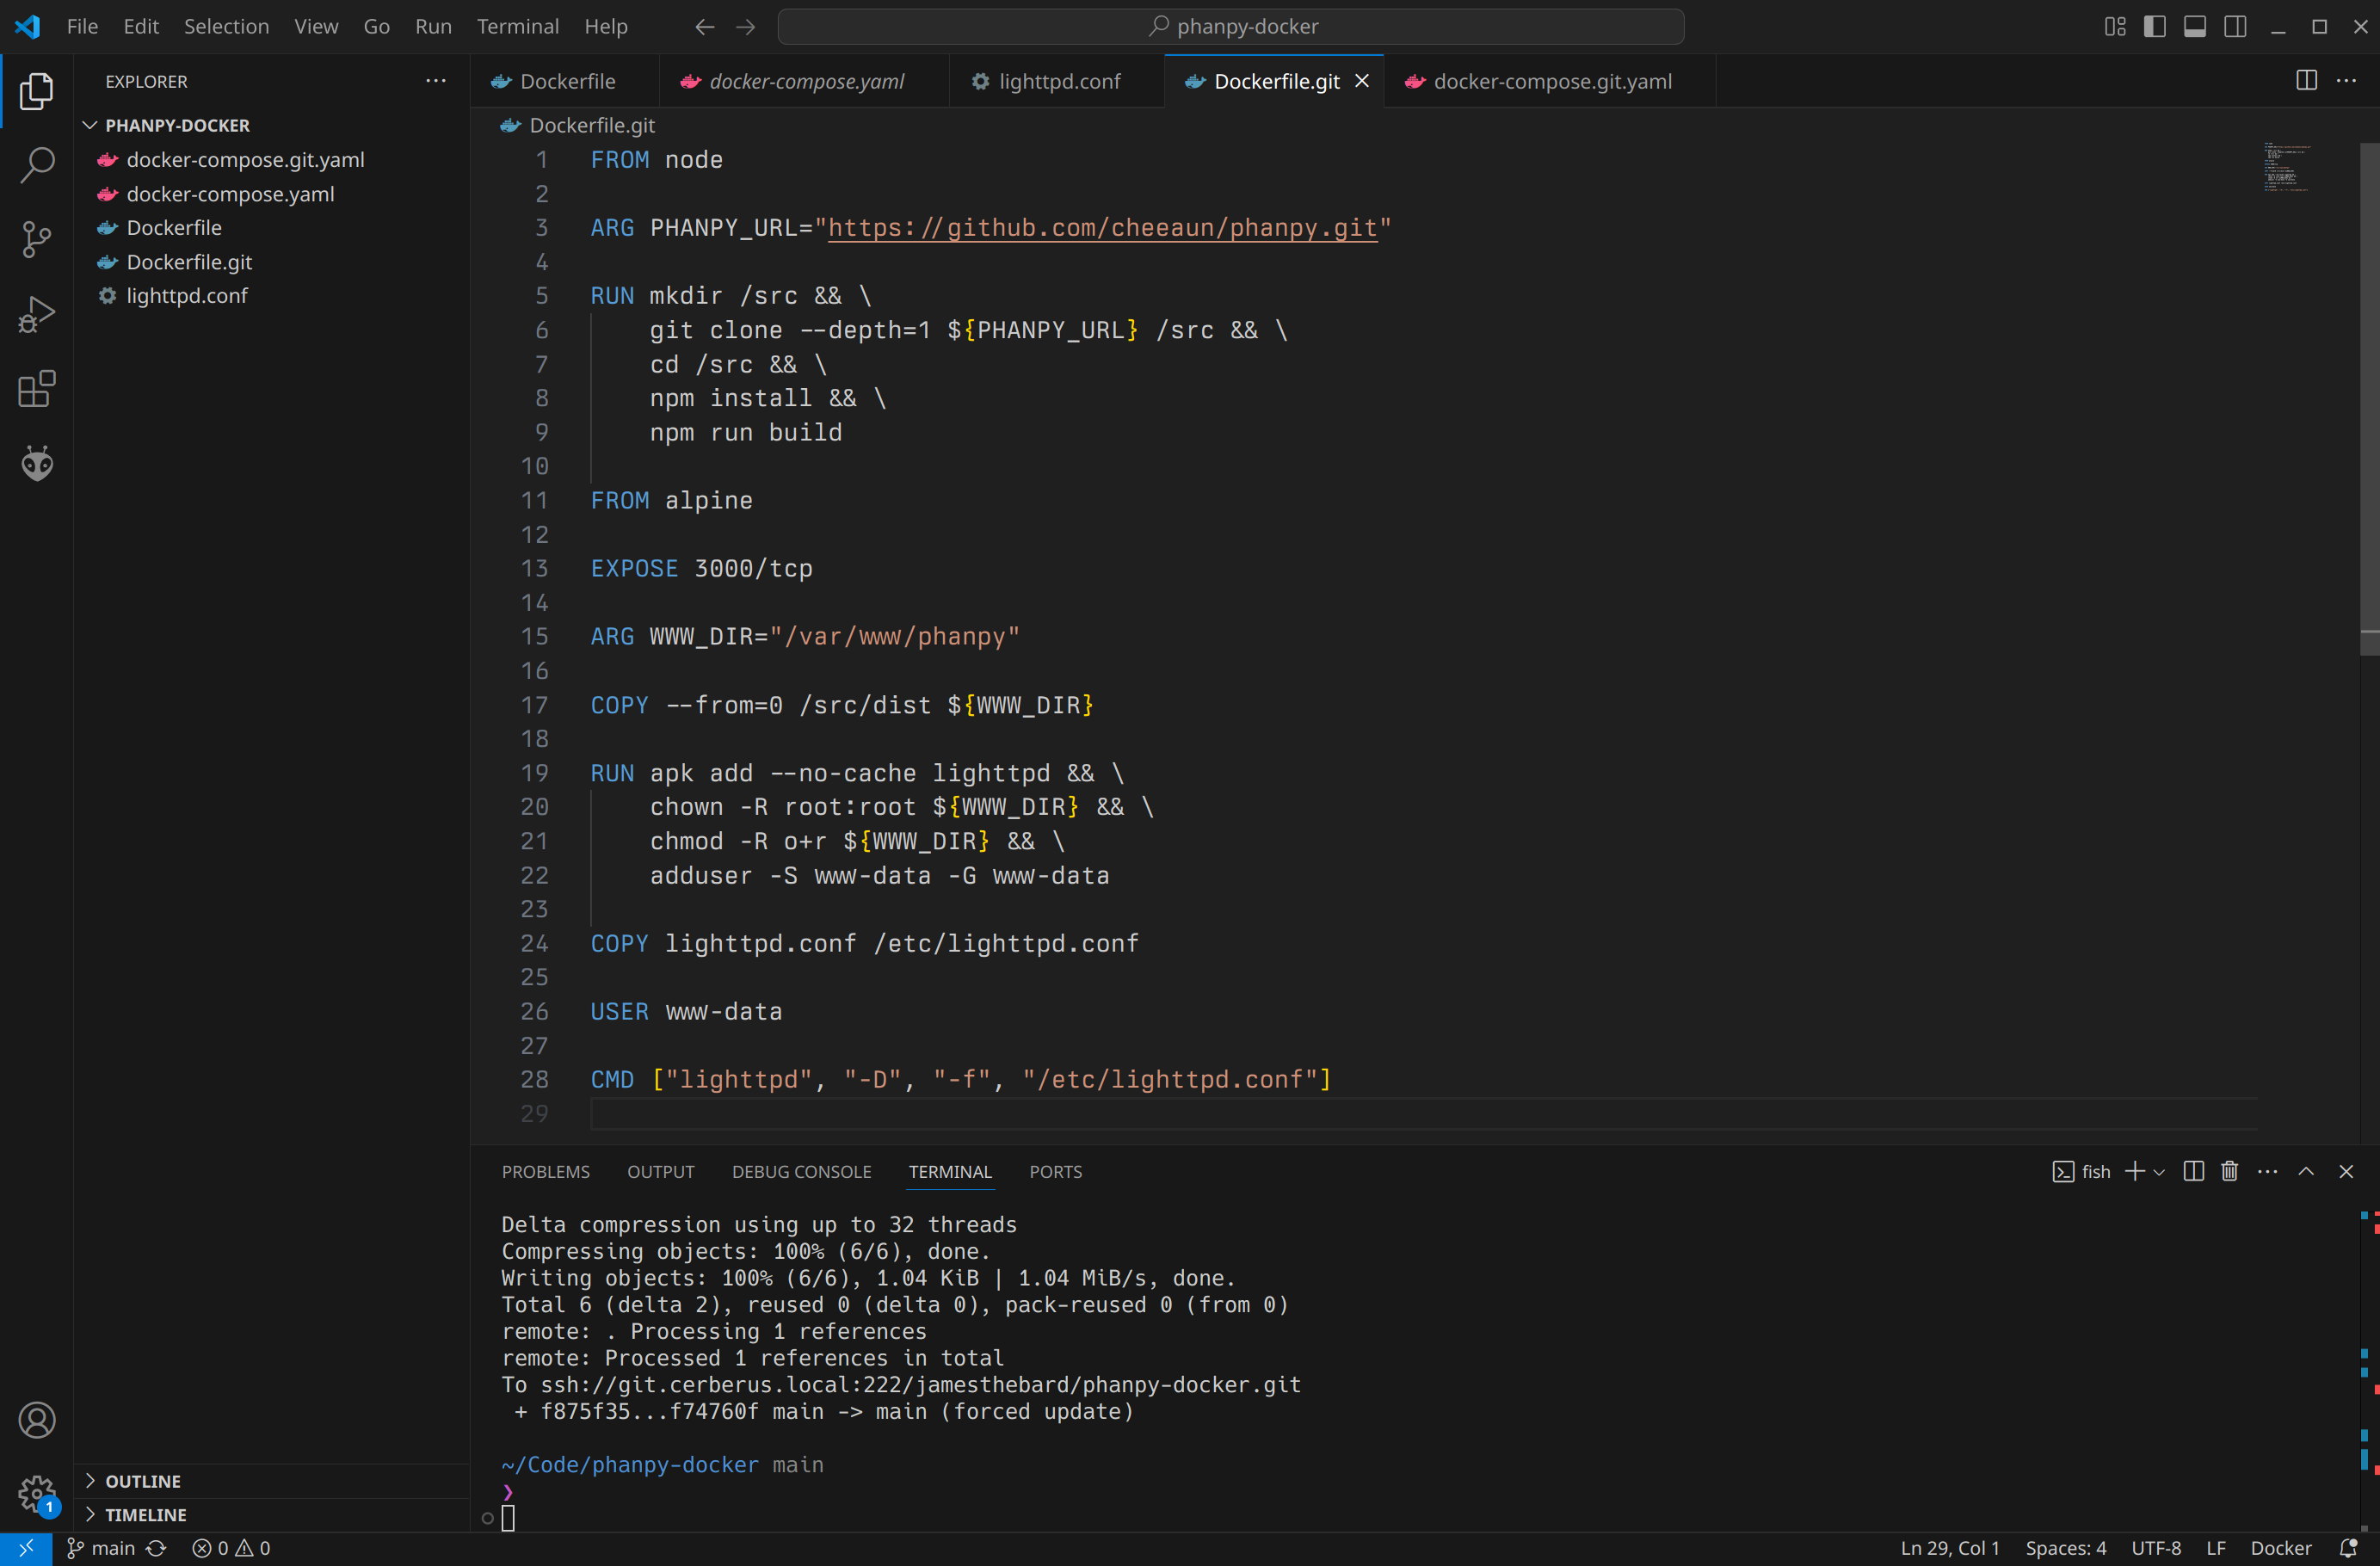Open the Extensions view icon
Screen dimensions: 2380x1566
pyautogui.click(x=36, y=389)
